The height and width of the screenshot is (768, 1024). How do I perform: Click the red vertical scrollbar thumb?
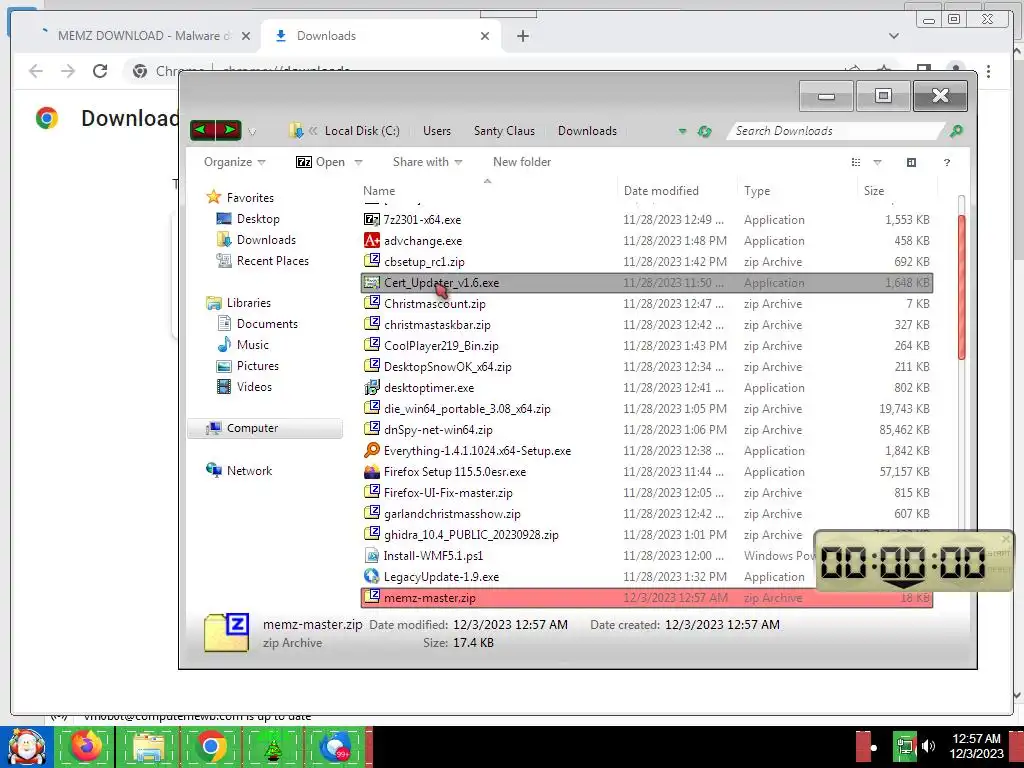961,287
